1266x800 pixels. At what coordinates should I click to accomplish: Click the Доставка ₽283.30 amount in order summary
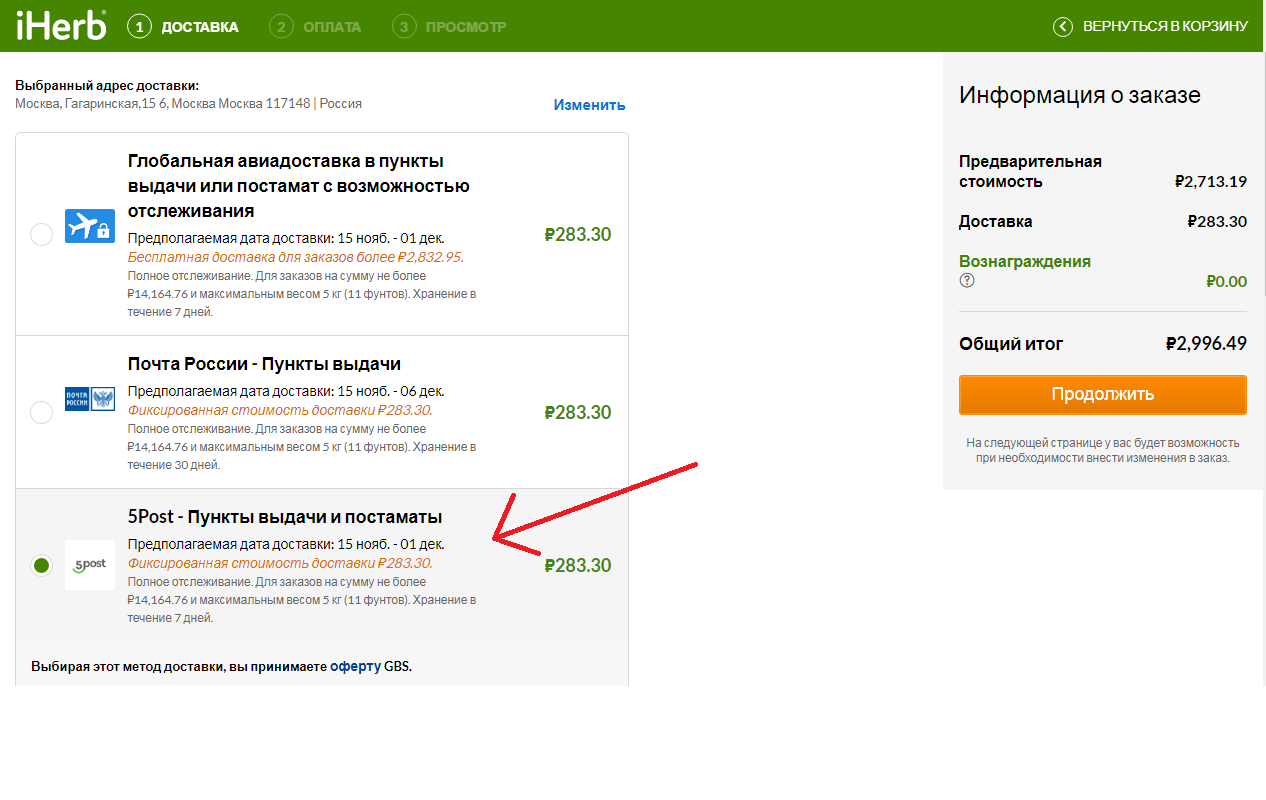click(1217, 222)
